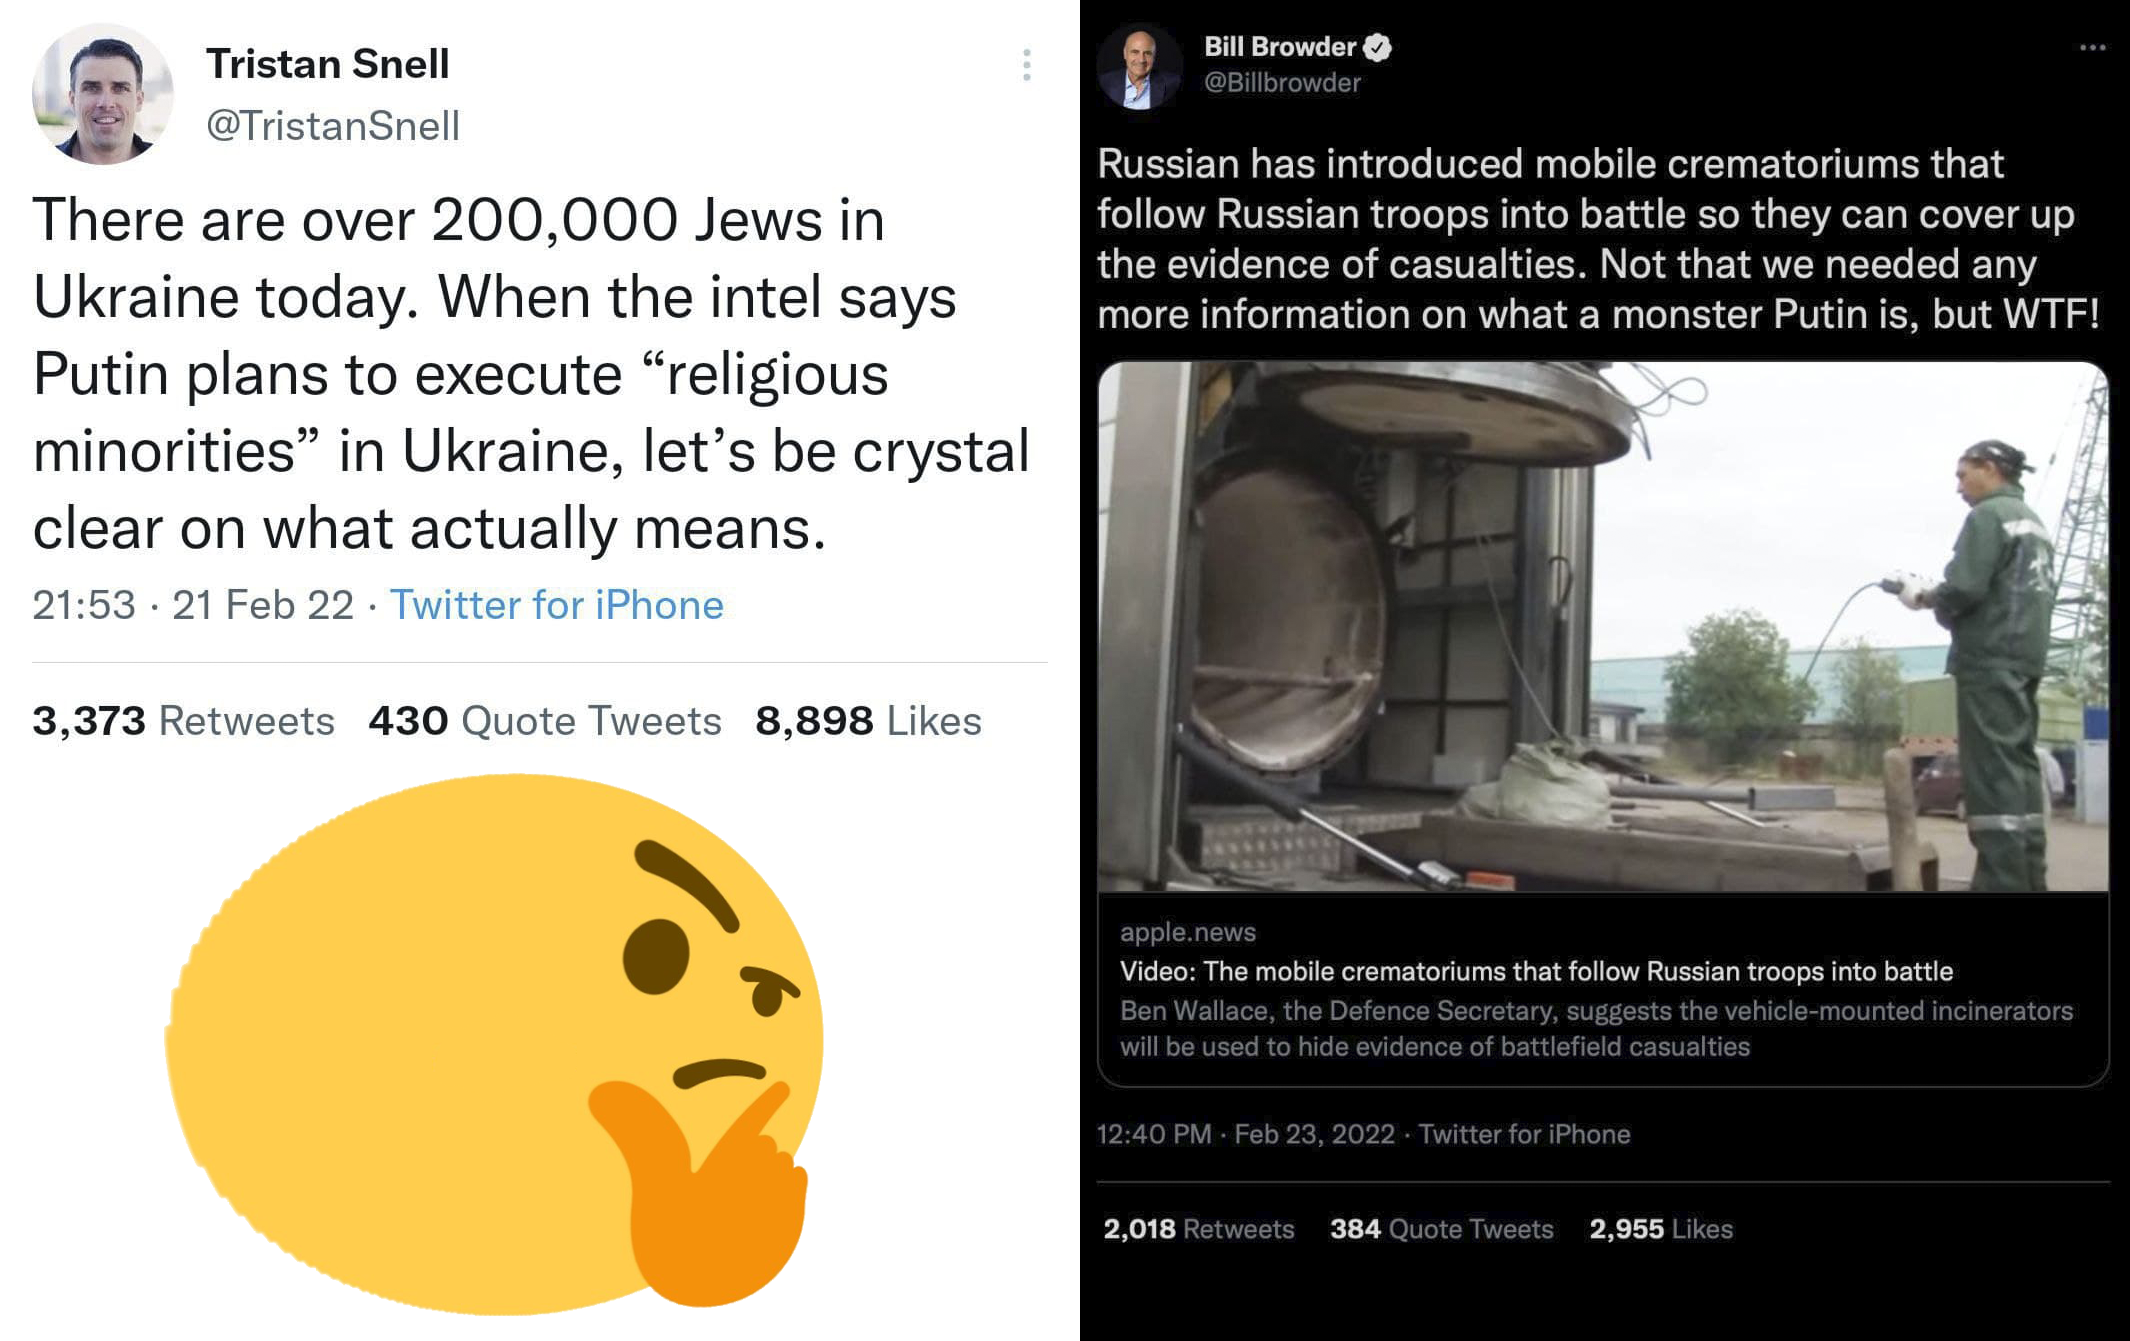Open the three-dot menu on Tristan Snell's tweet
Screen dimensions: 2130x1341
tap(1027, 65)
